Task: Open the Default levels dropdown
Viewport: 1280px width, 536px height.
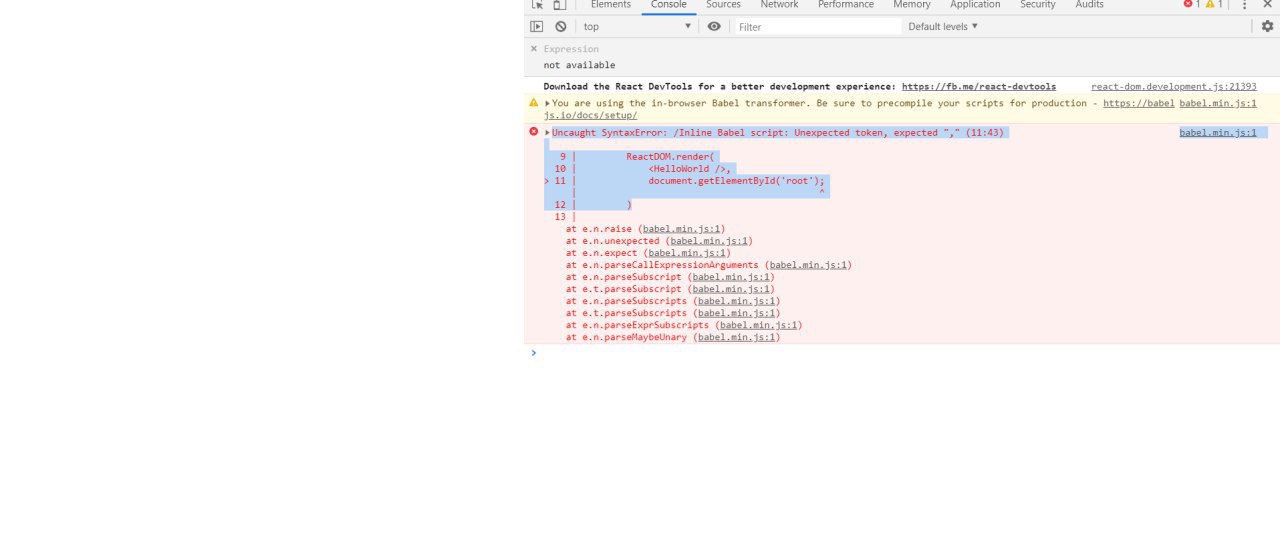Action: click(x=943, y=27)
